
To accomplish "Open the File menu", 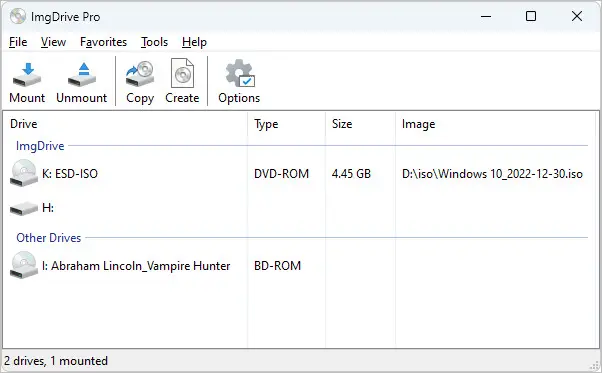I will tap(18, 42).
